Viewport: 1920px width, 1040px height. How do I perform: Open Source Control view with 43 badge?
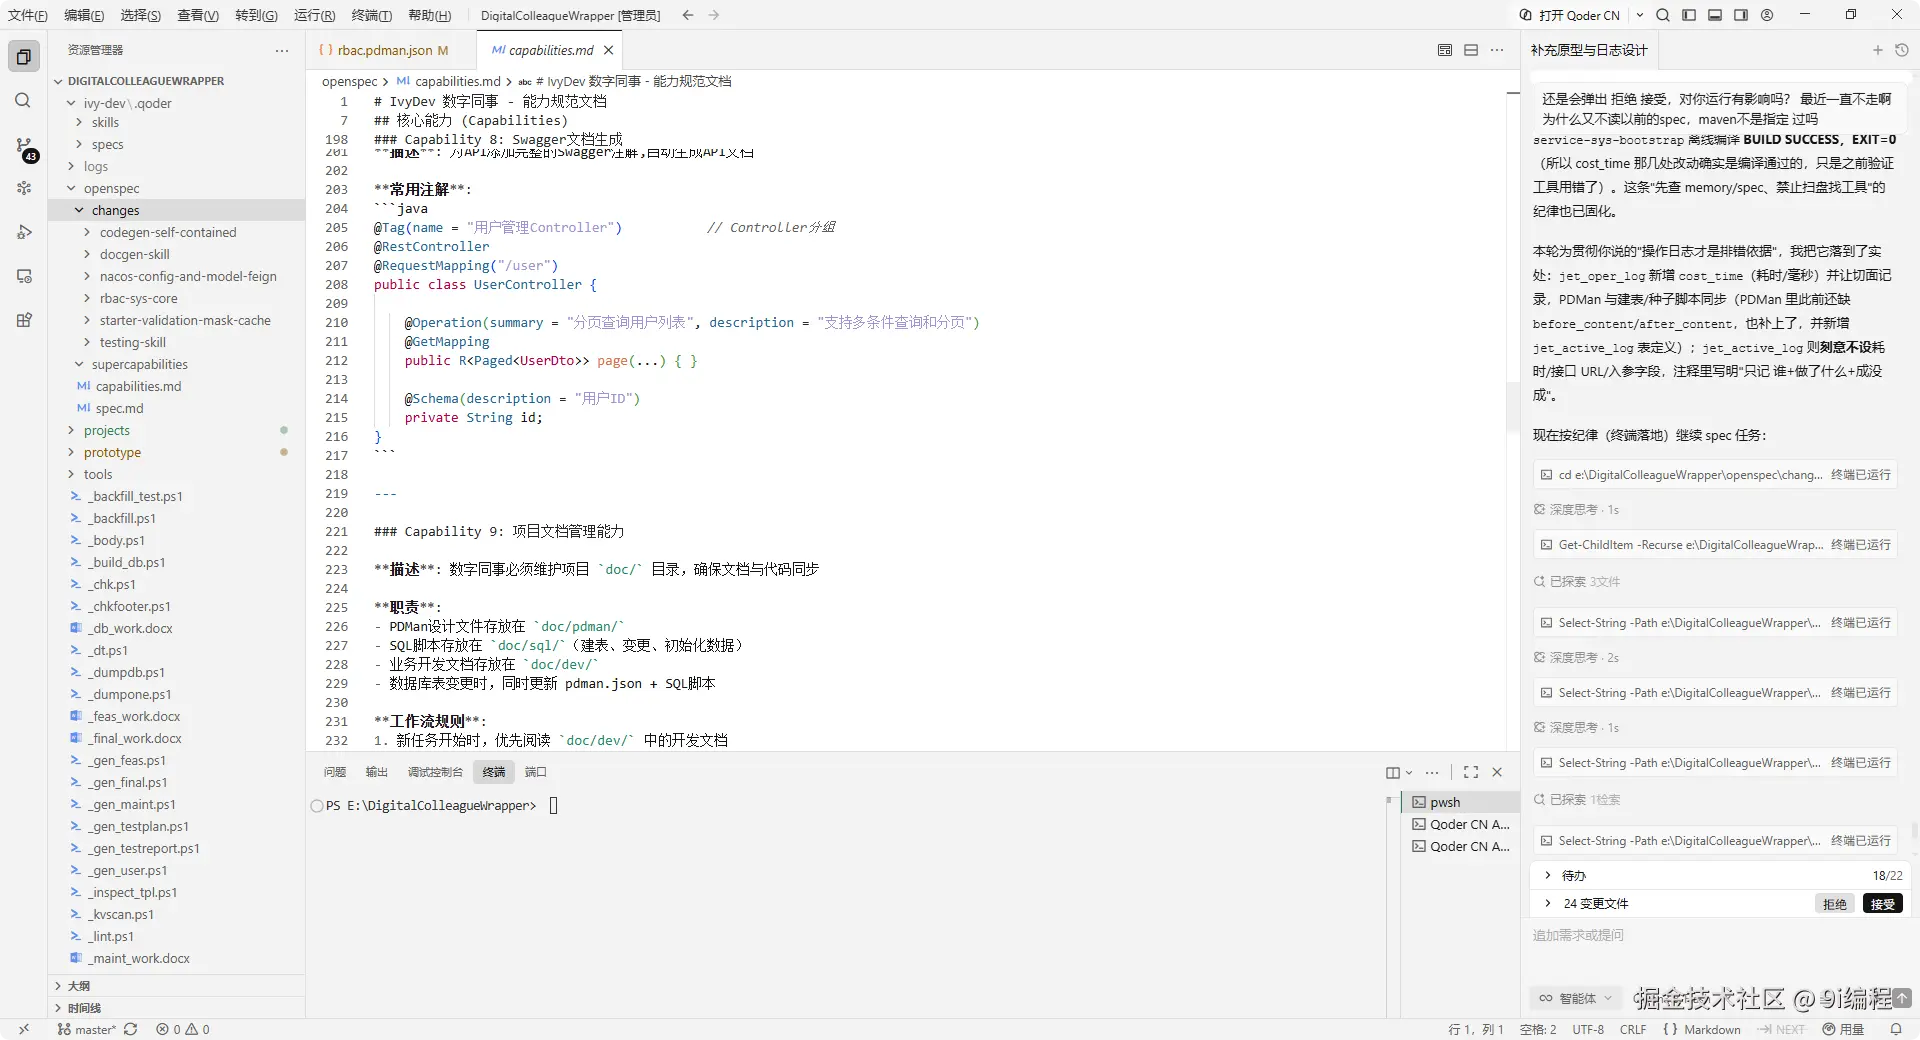[24, 146]
